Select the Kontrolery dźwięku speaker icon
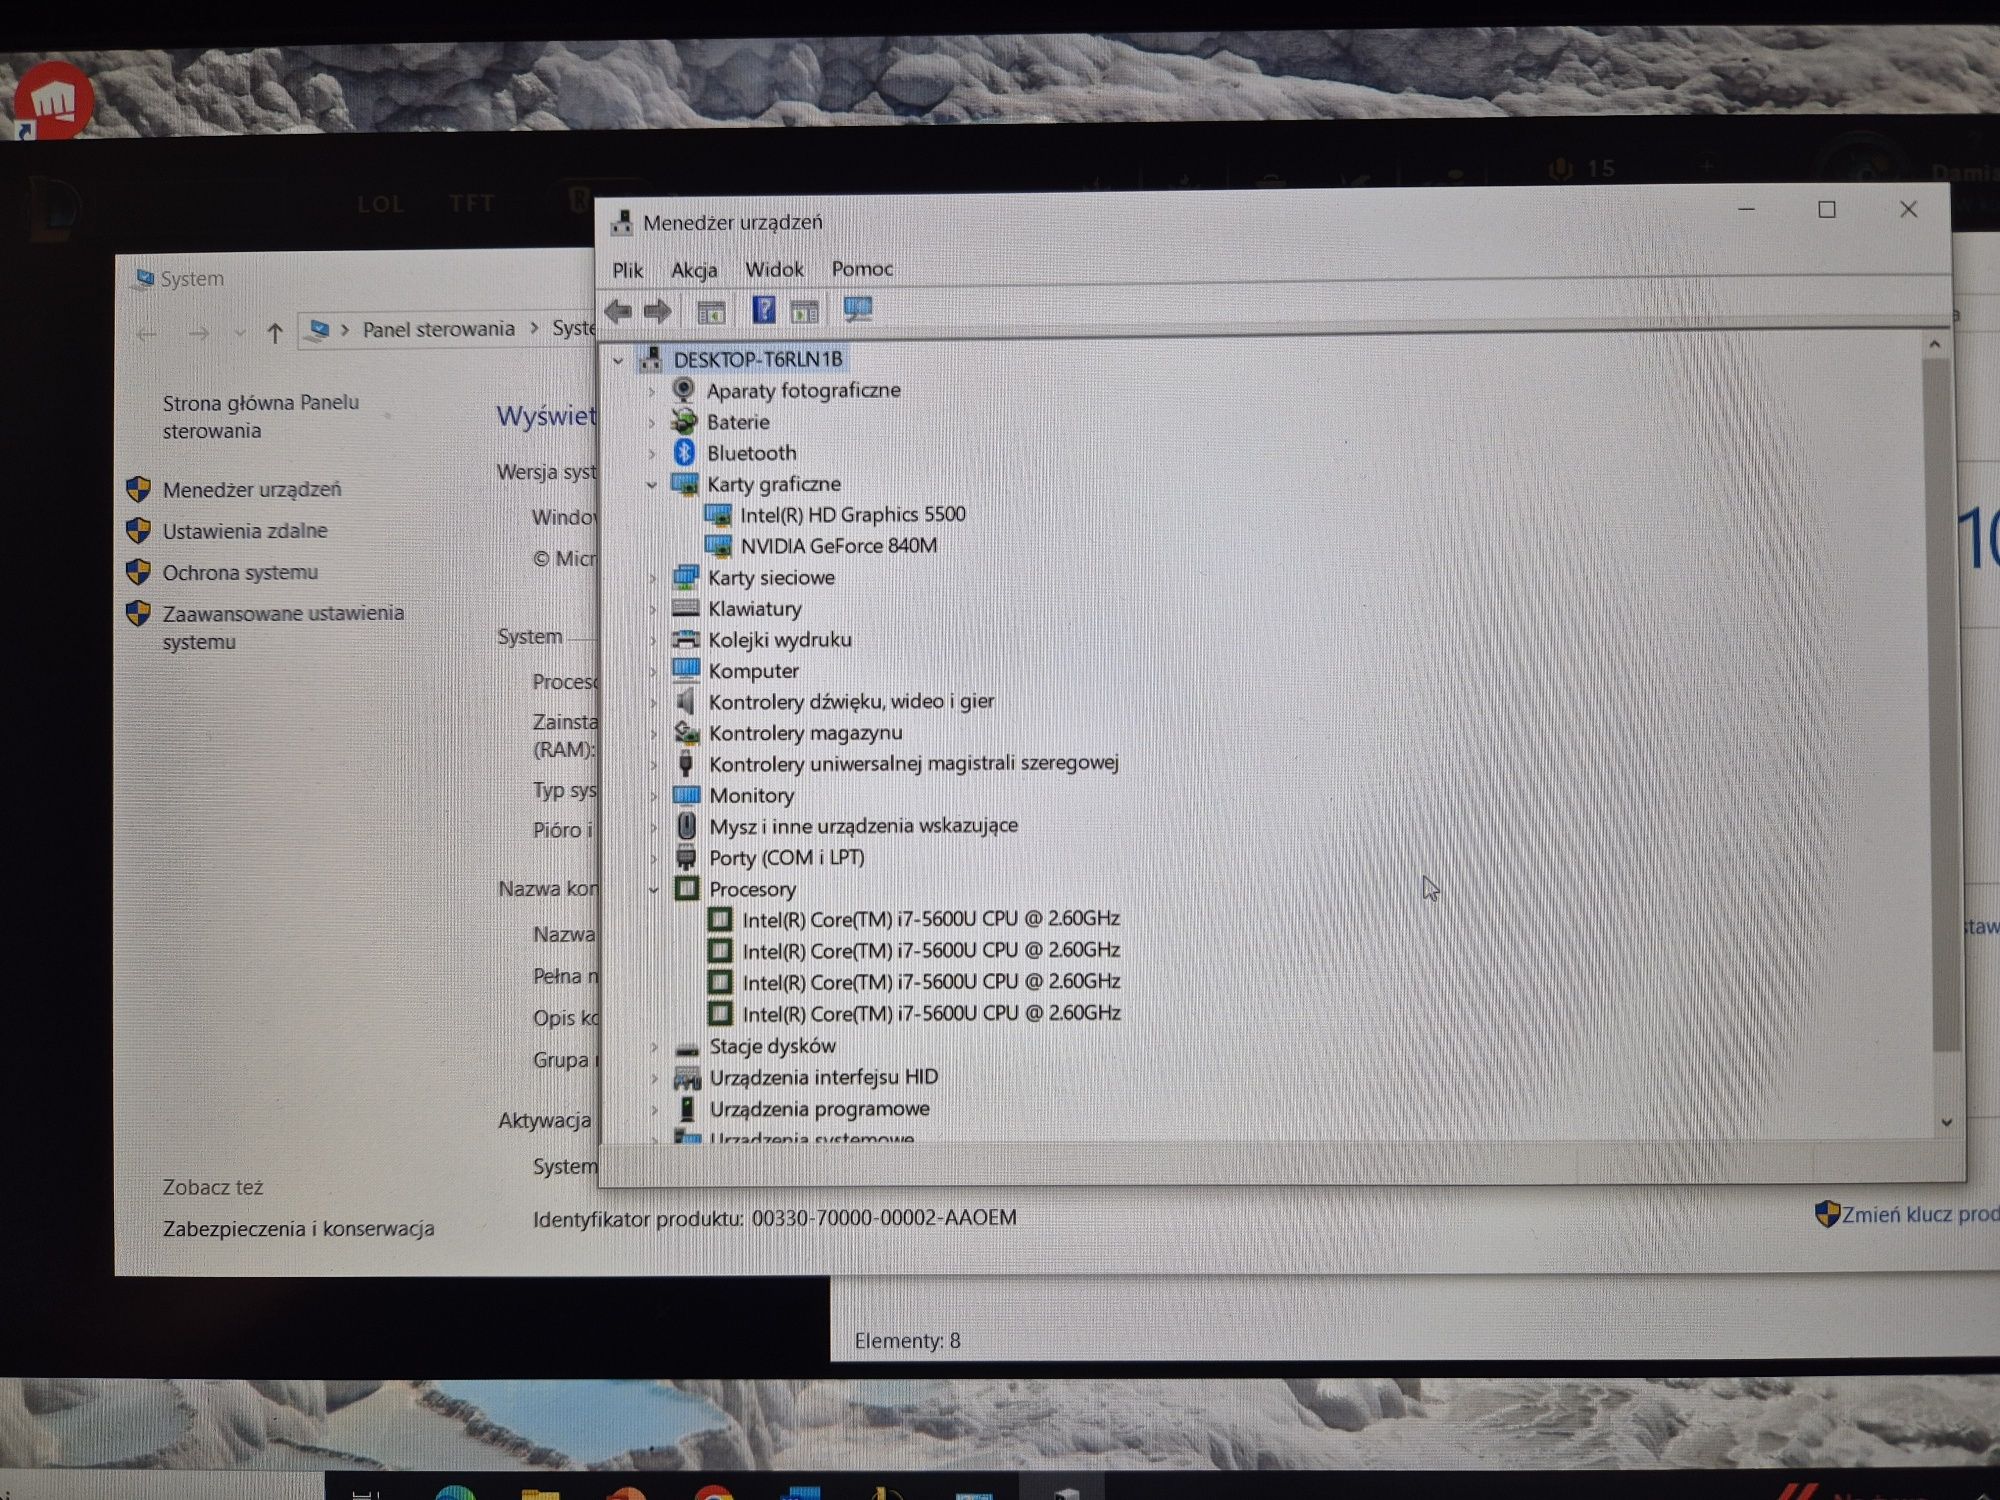 coord(686,701)
